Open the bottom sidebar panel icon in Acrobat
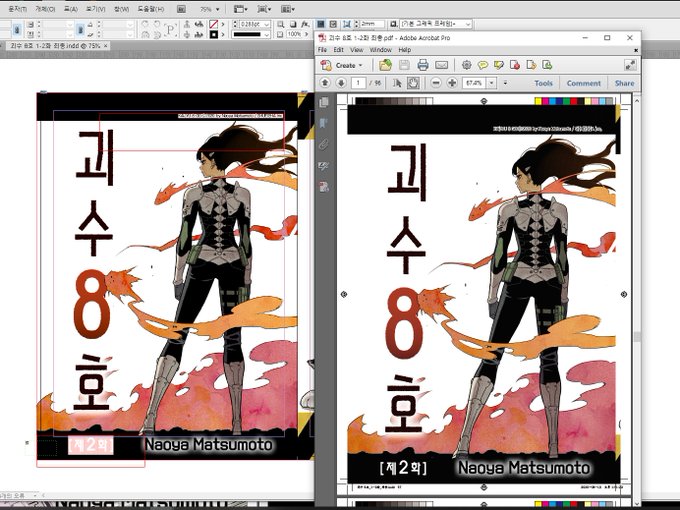Screen dimensions: 680x510 pyautogui.click(x=324, y=187)
